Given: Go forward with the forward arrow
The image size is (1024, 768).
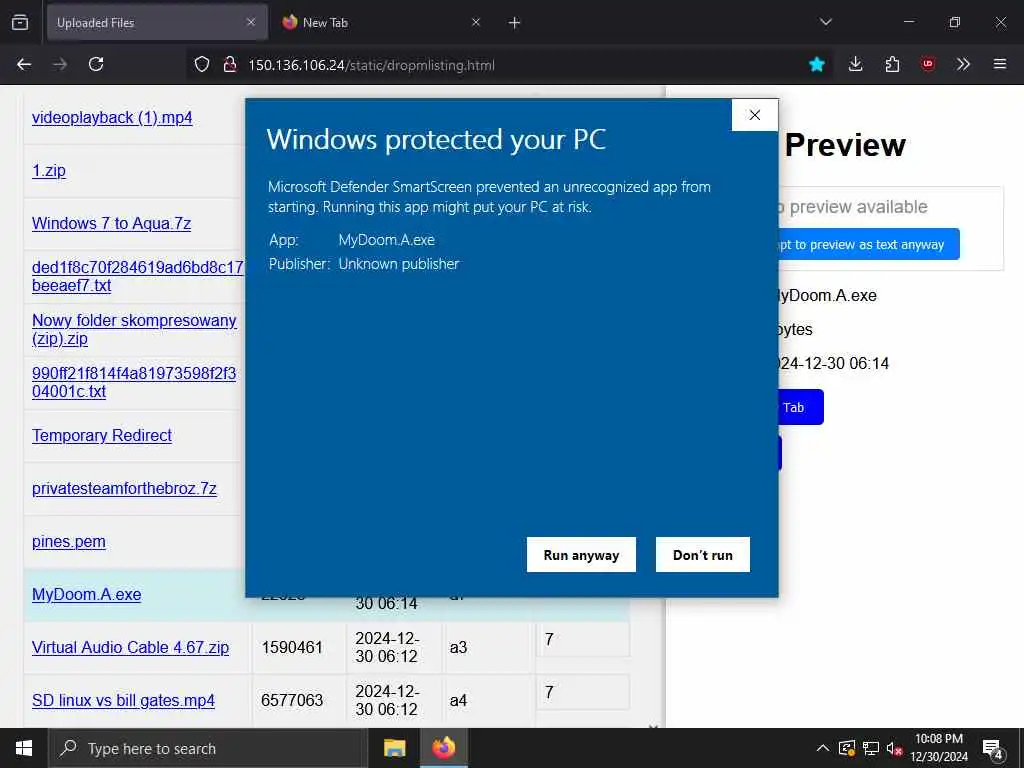Looking at the screenshot, I should [60, 64].
